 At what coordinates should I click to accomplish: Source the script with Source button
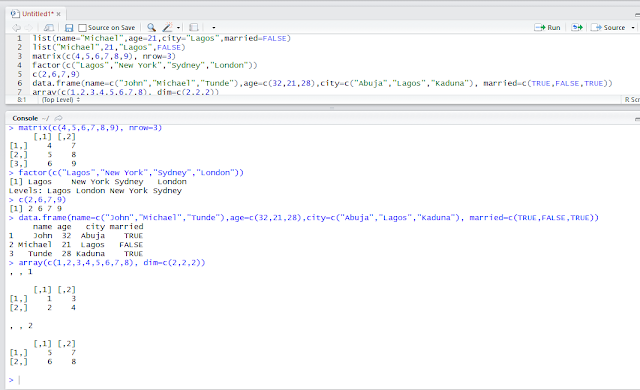(x=608, y=27)
